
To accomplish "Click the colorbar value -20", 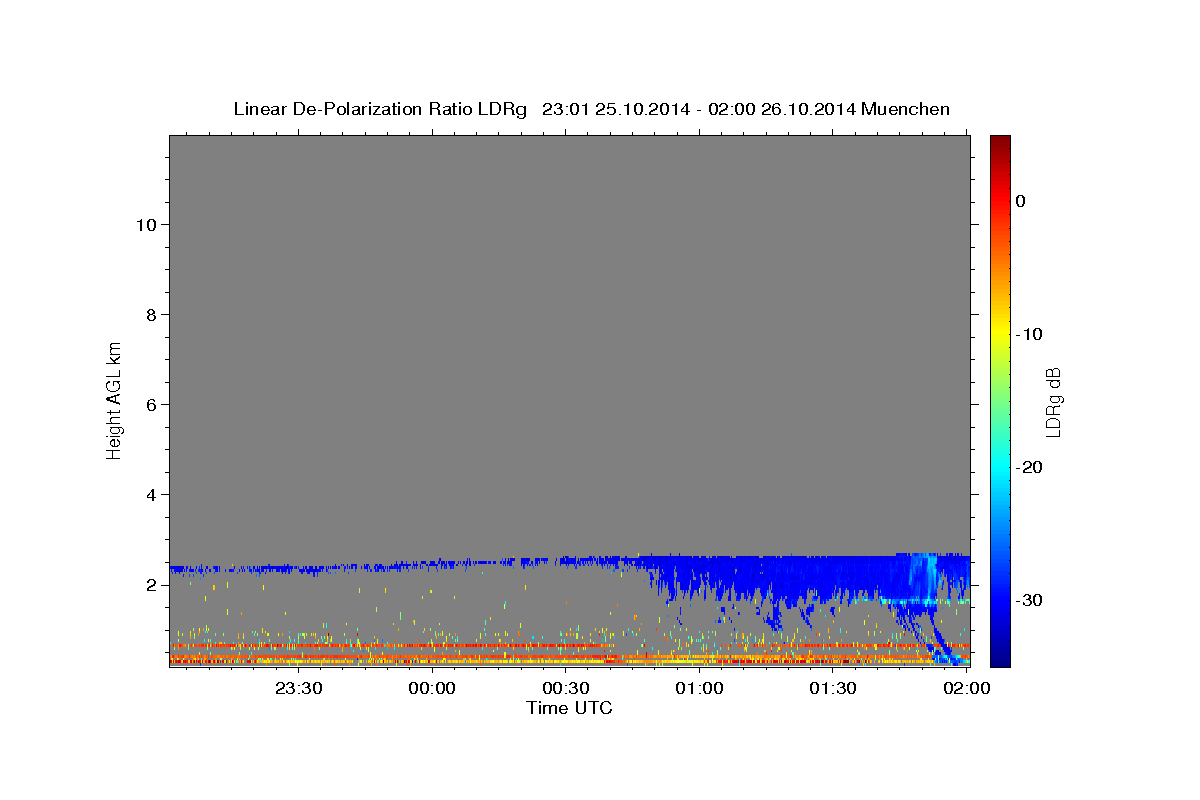I will [1030, 467].
